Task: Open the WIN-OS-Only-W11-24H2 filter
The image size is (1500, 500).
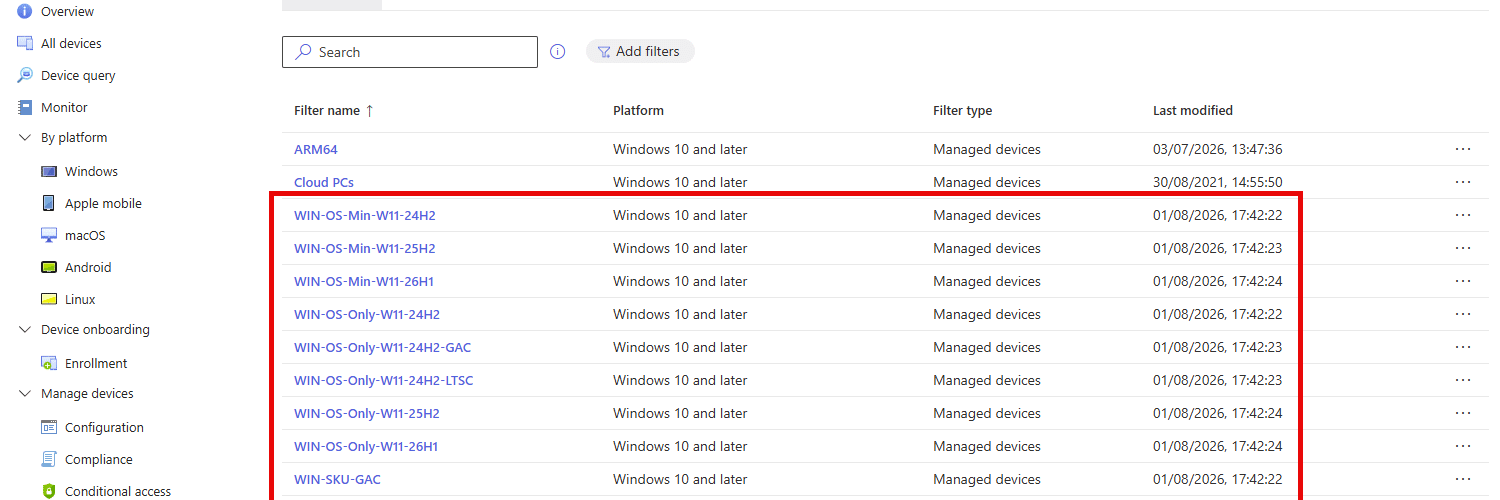Action: 367,314
